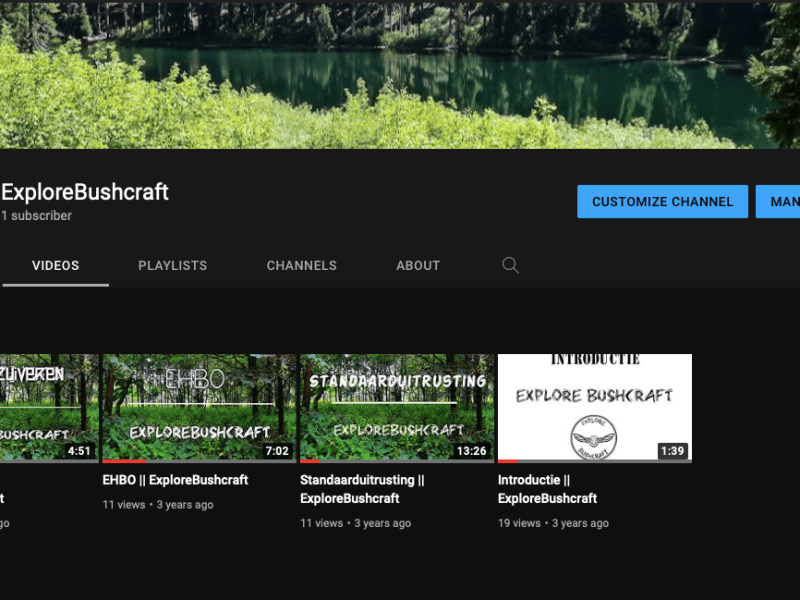The height and width of the screenshot is (600, 800).
Task: Switch to the PLAYLISTS tab
Action: 172,265
